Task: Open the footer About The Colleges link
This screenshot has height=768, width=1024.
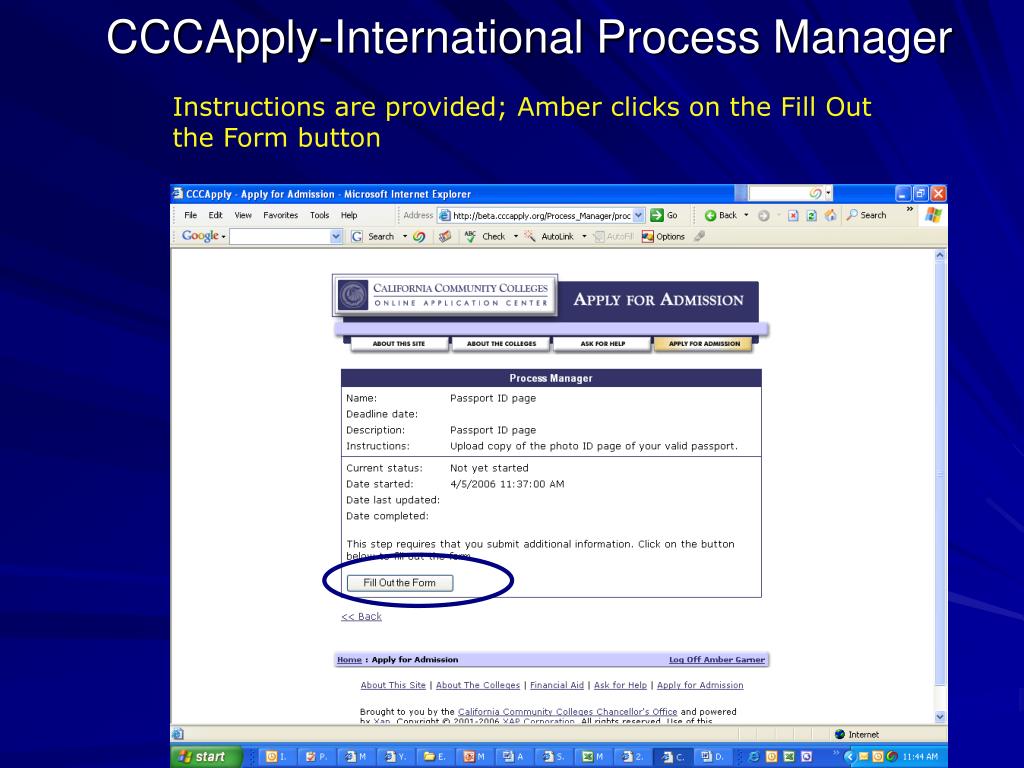Action: 478,685
